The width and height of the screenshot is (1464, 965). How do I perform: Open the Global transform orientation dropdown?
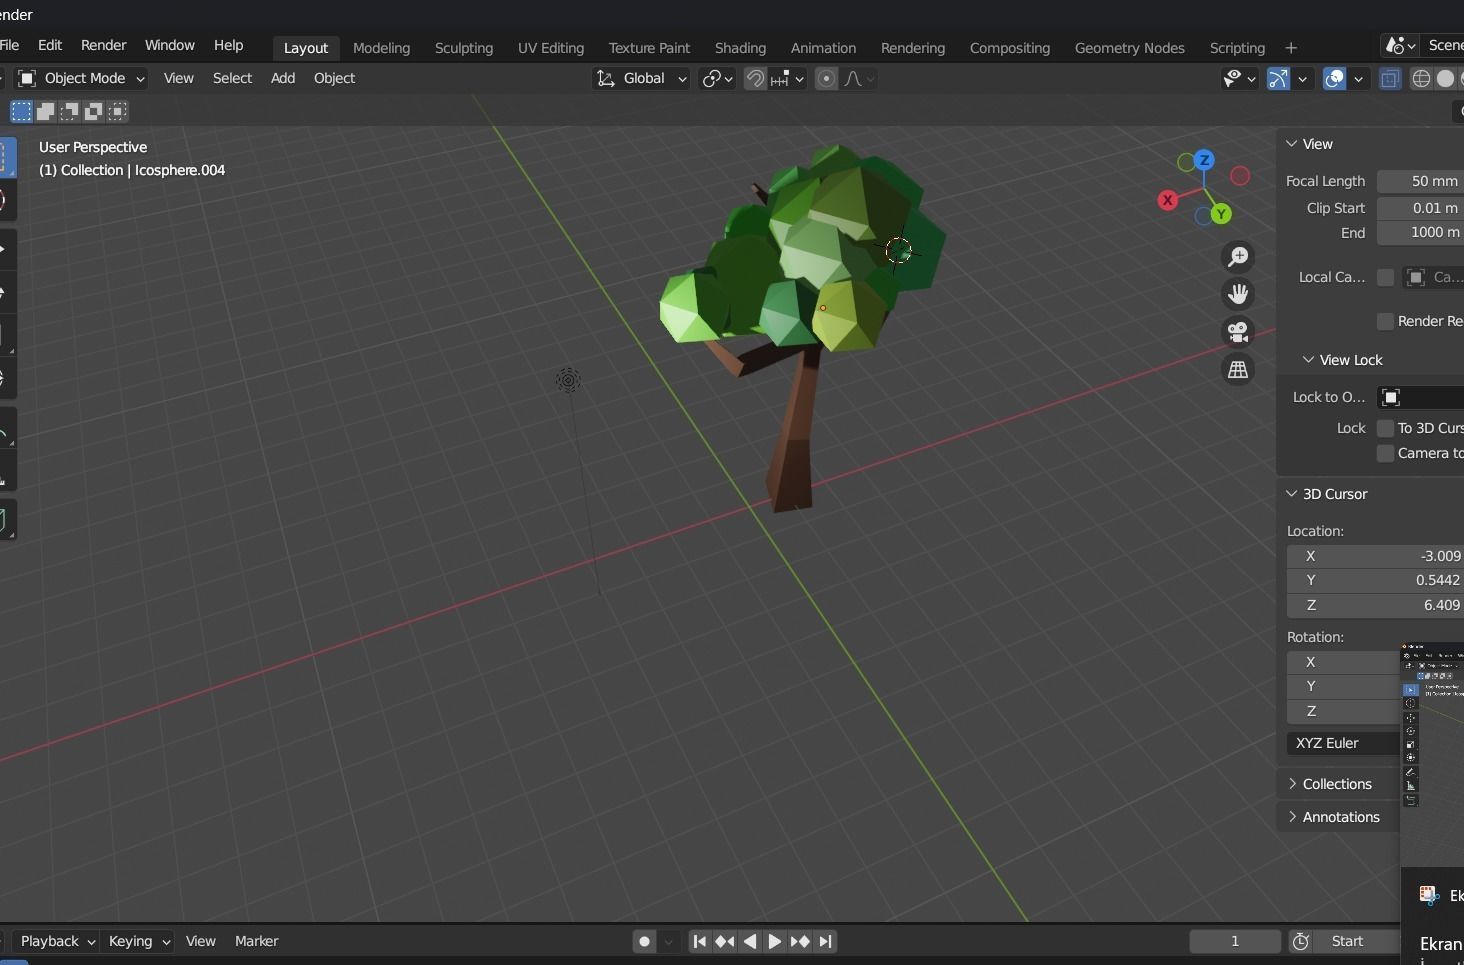[641, 78]
